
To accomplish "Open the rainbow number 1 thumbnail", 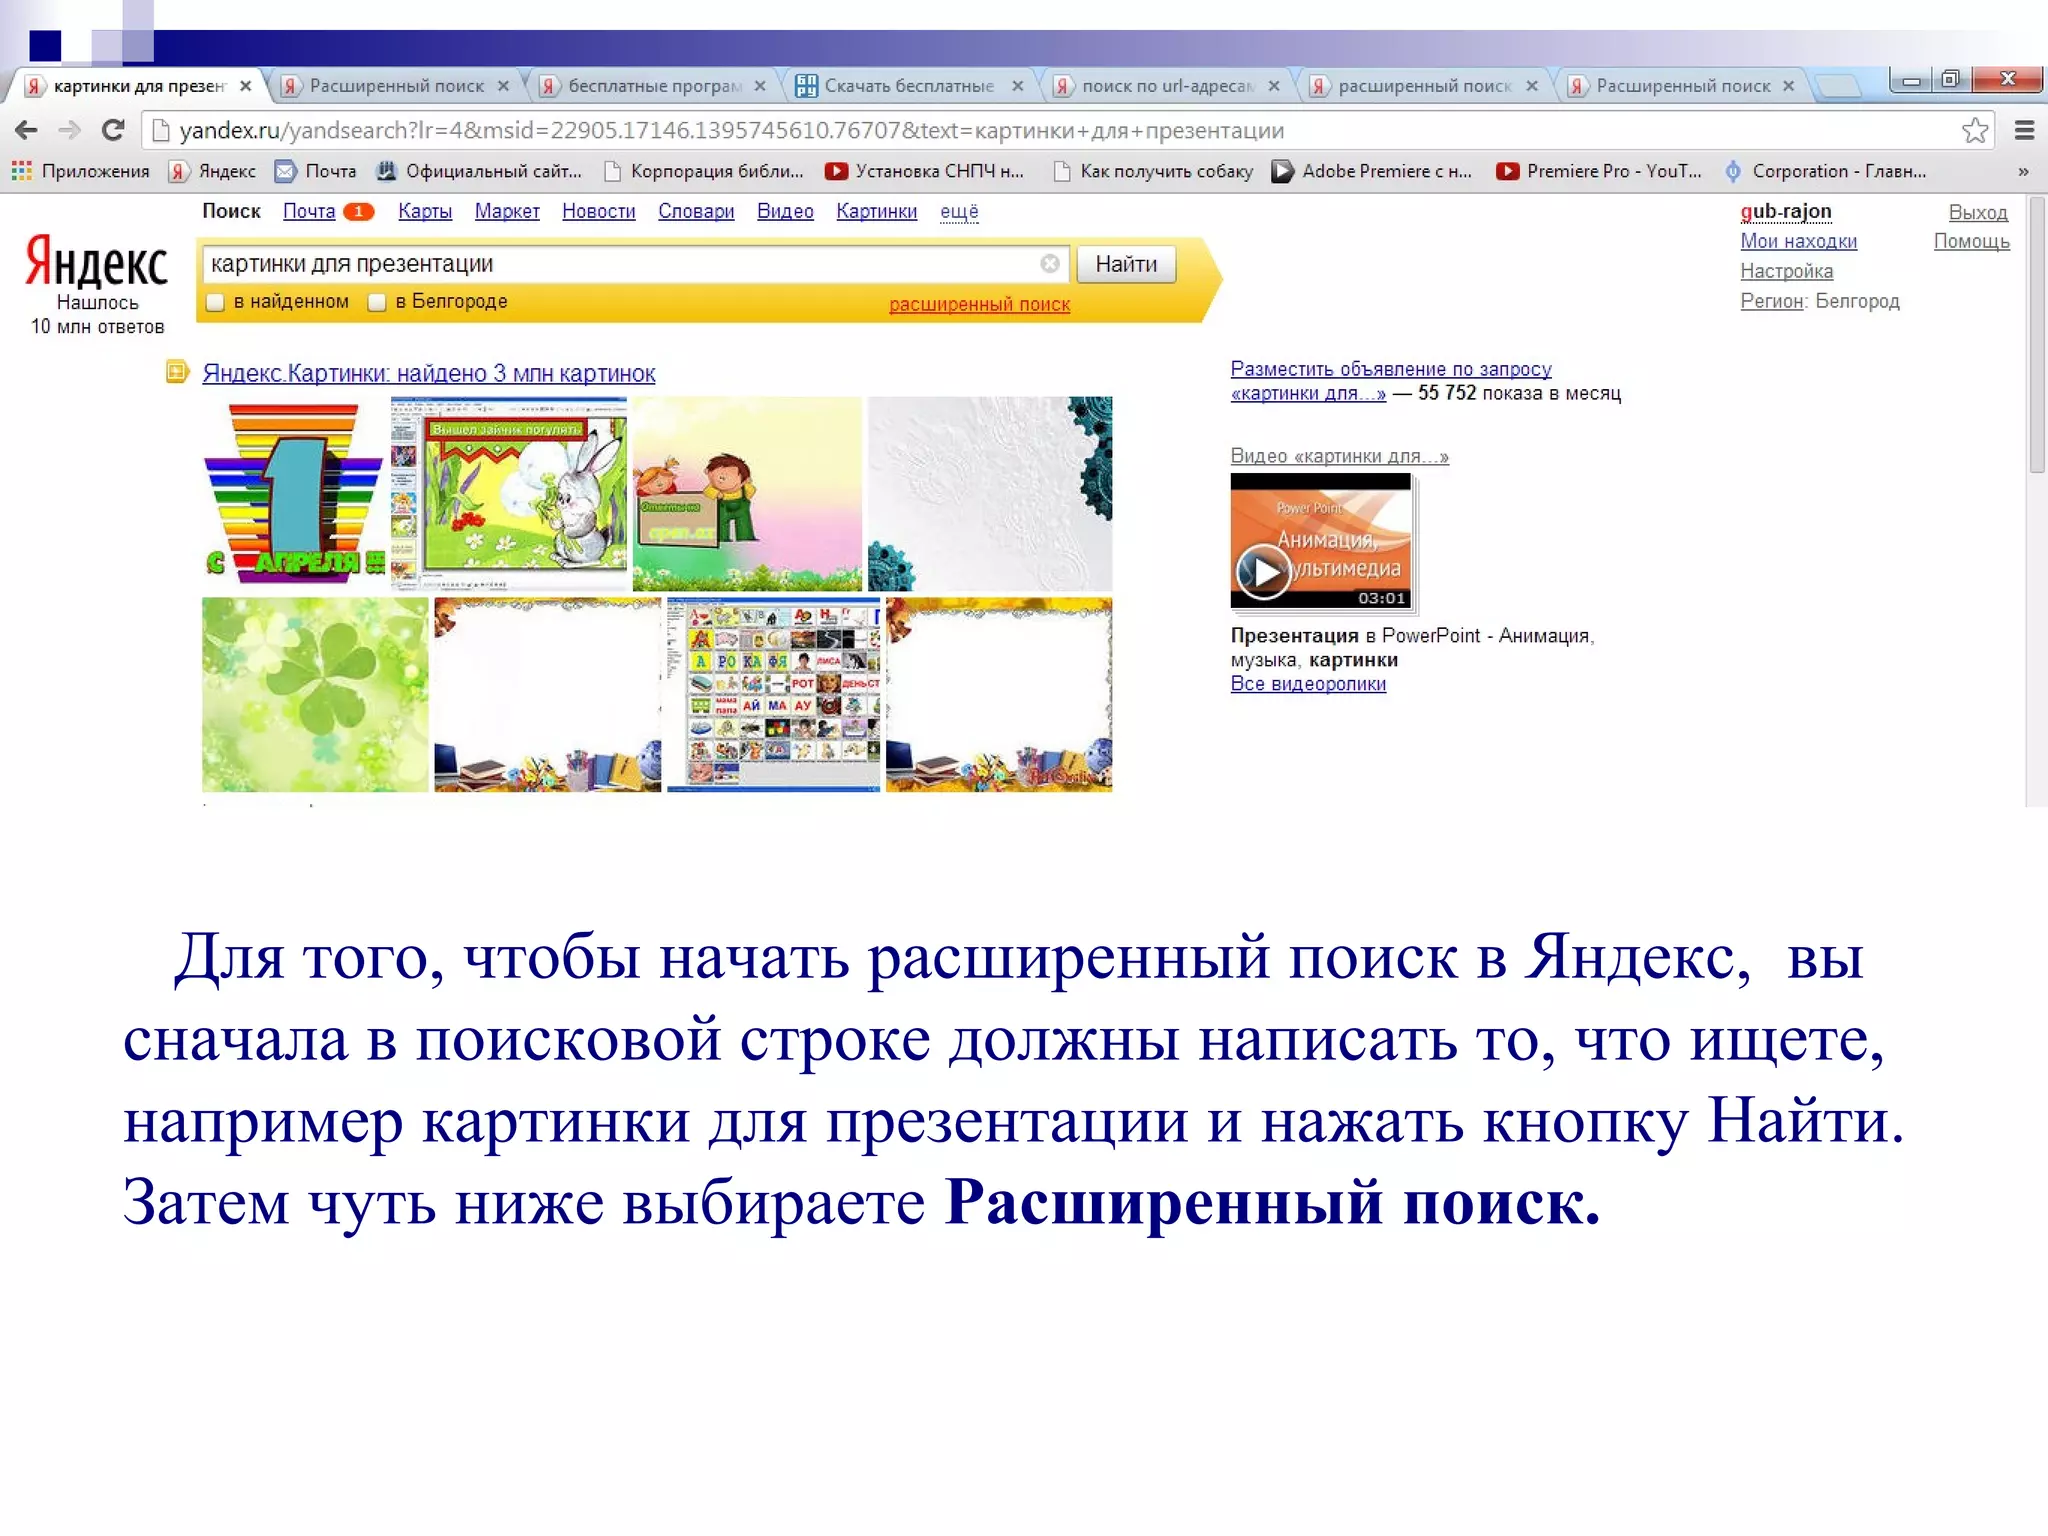I will (x=294, y=493).
